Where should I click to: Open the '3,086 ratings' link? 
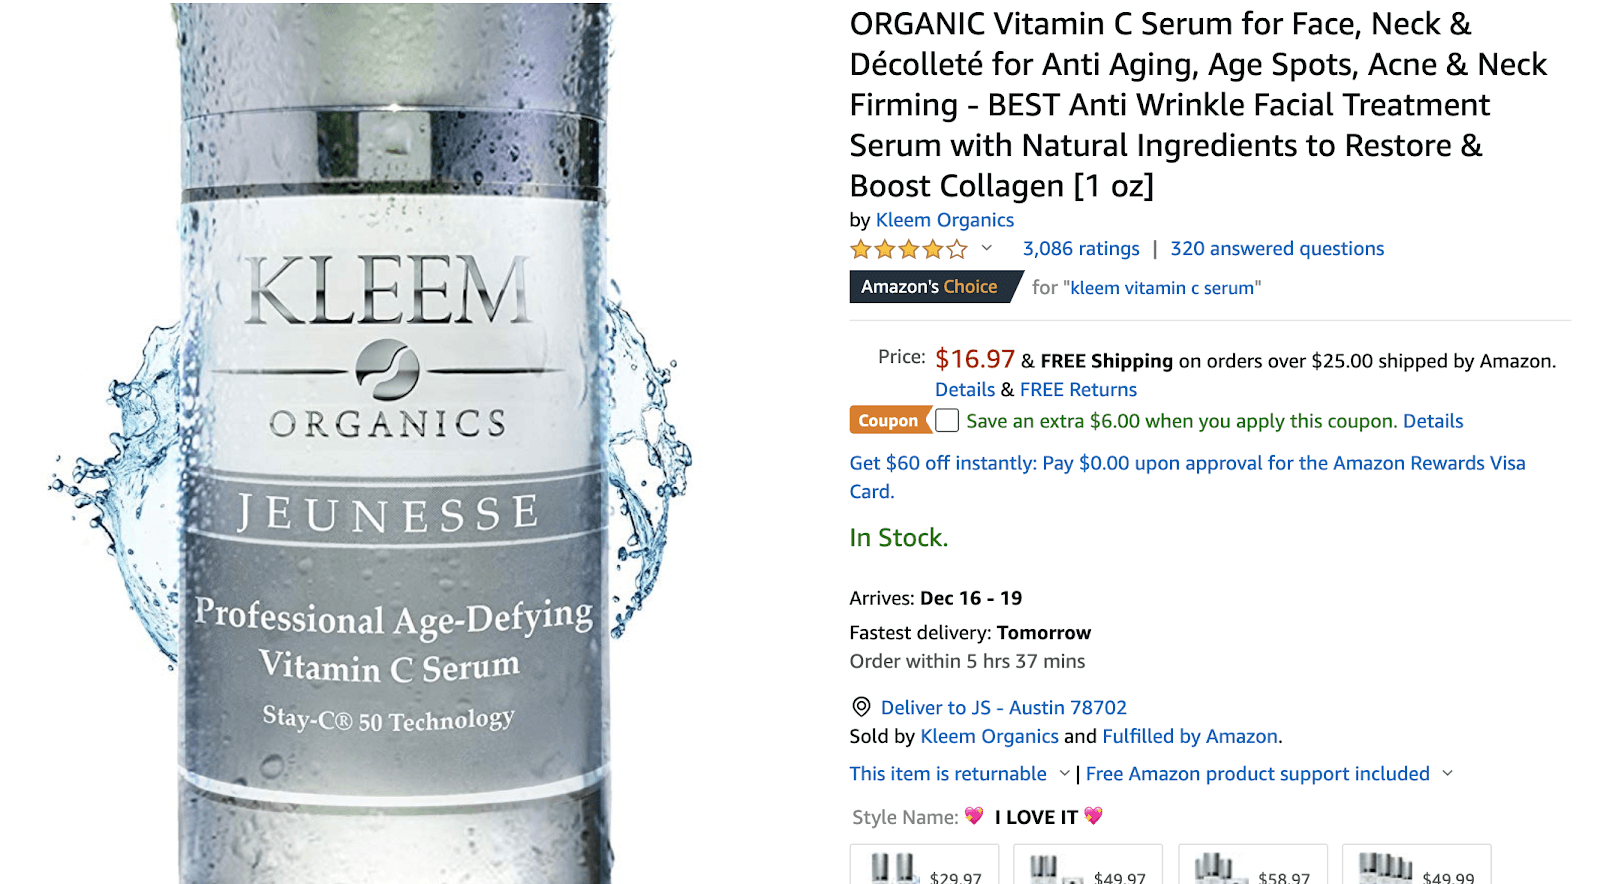click(1079, 248)
